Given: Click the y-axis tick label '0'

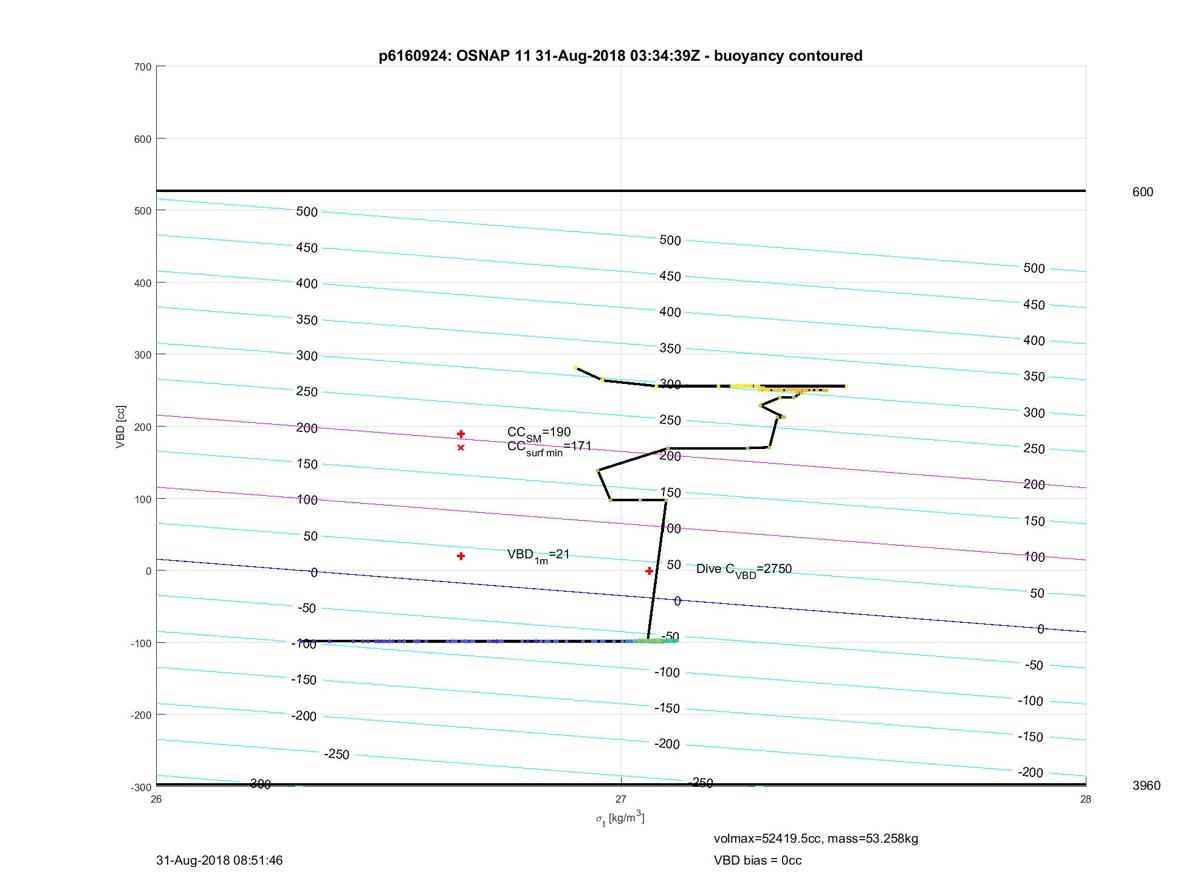Looking at the screenshot, I should pyautogui.click(x=148, y=571).
